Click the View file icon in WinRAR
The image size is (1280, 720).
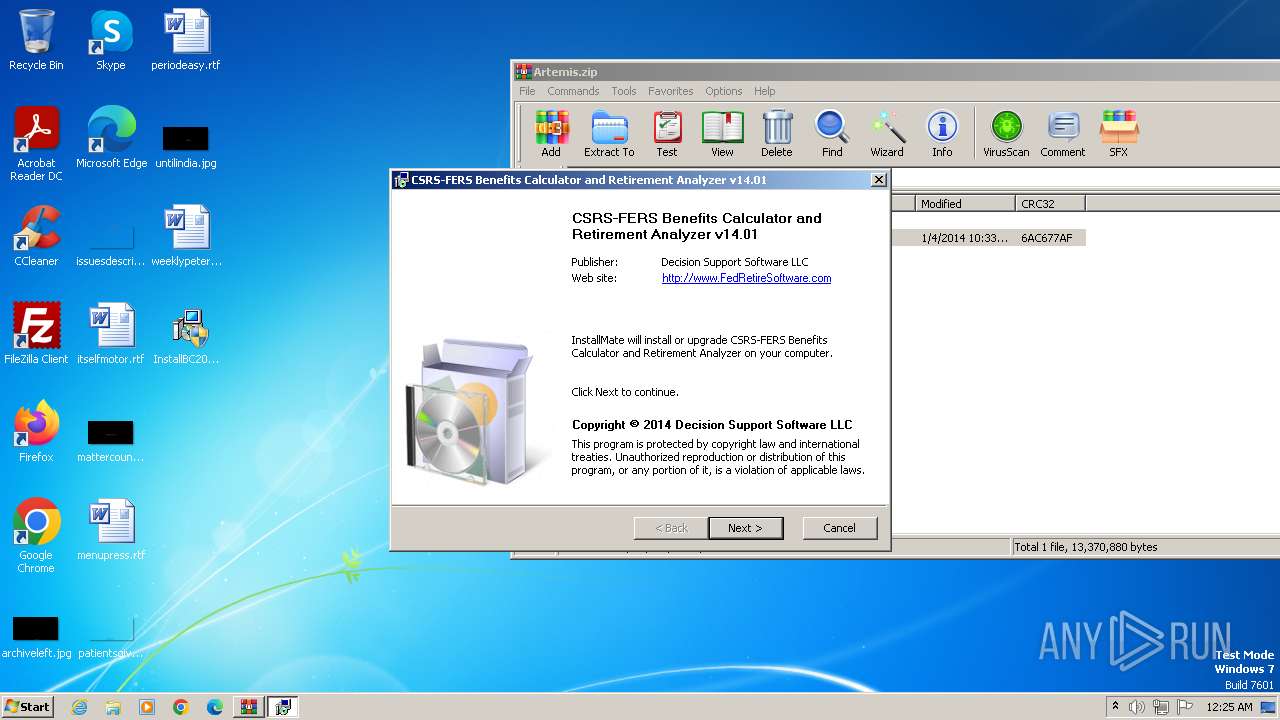(722, 134)
